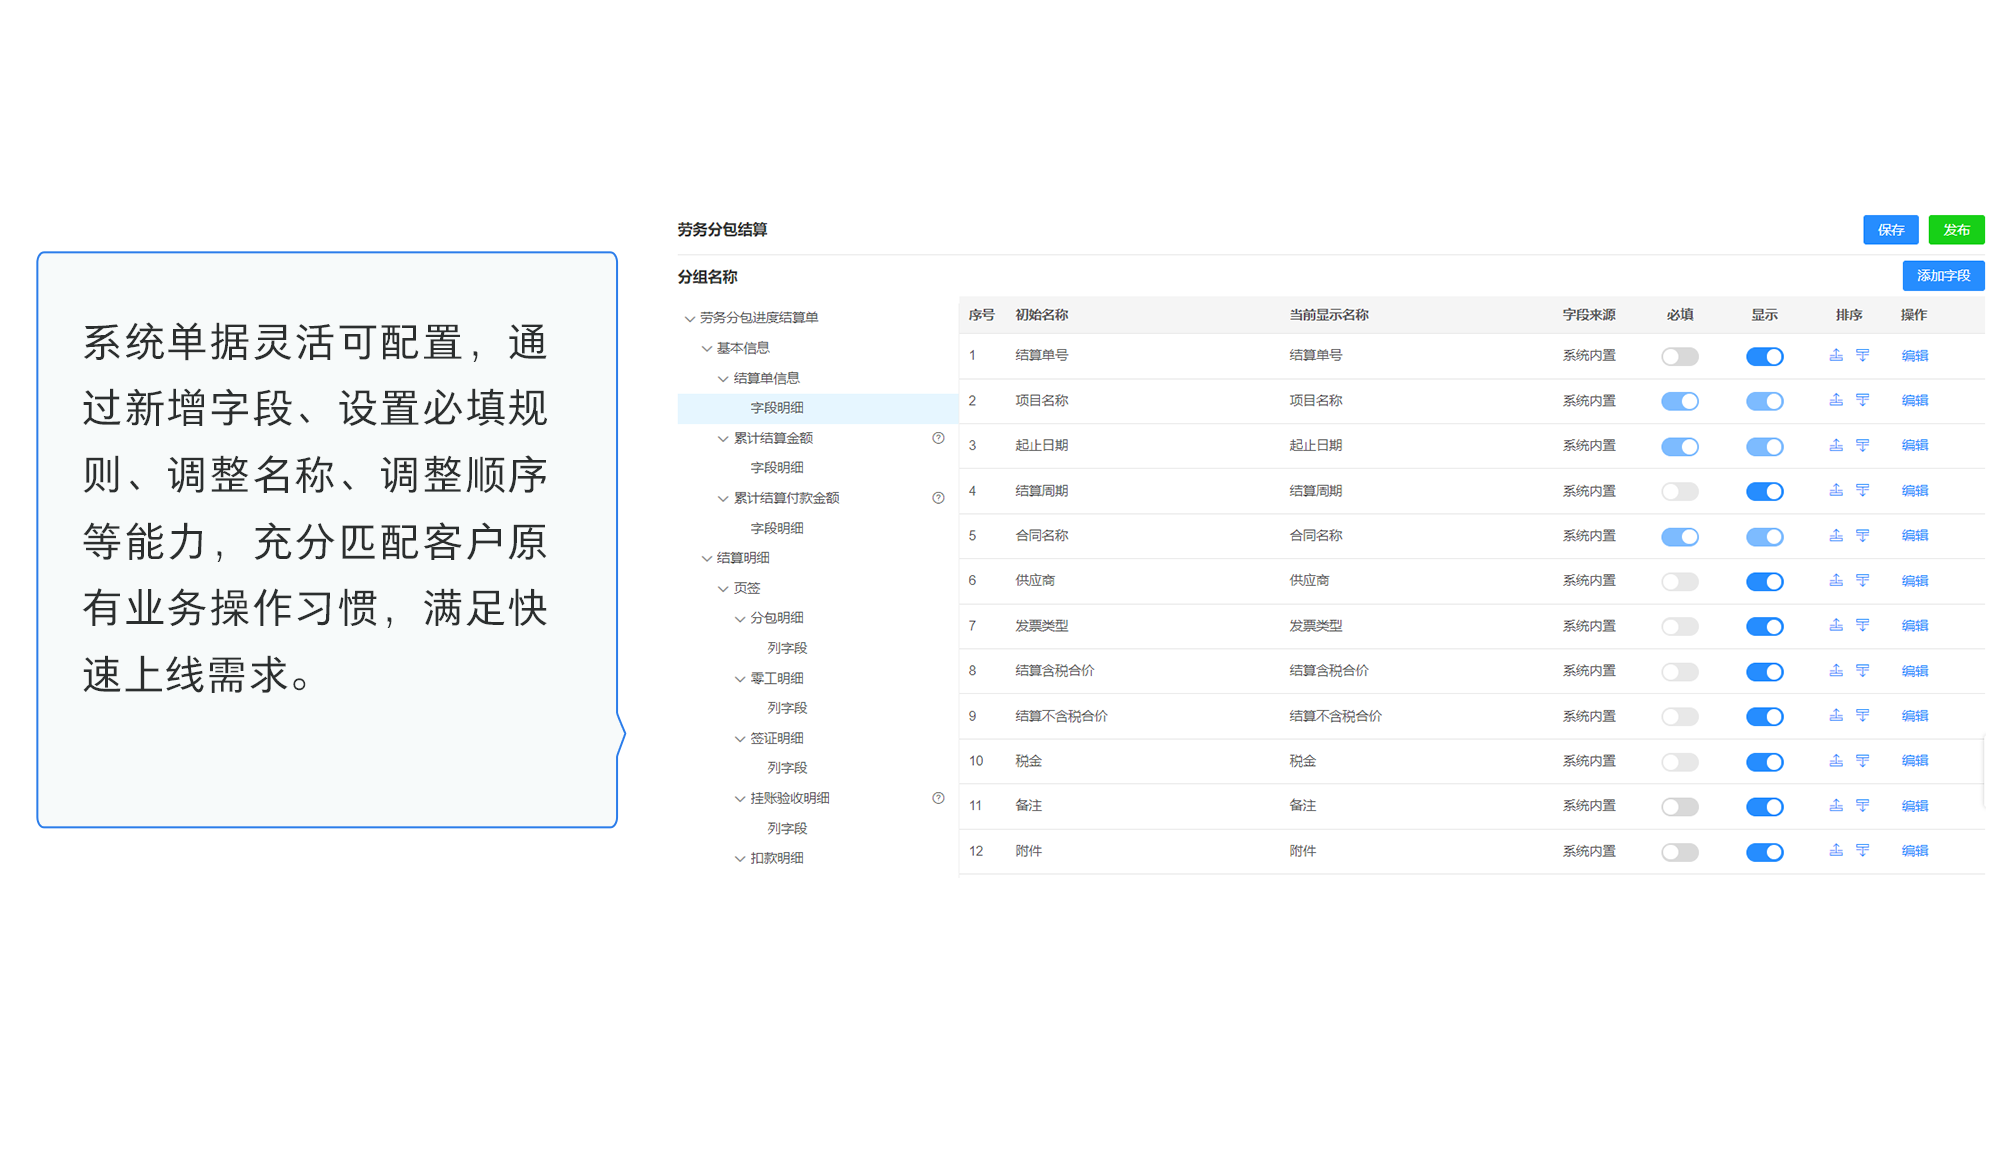Move 结算单号 row up in order

[1835, 355]
